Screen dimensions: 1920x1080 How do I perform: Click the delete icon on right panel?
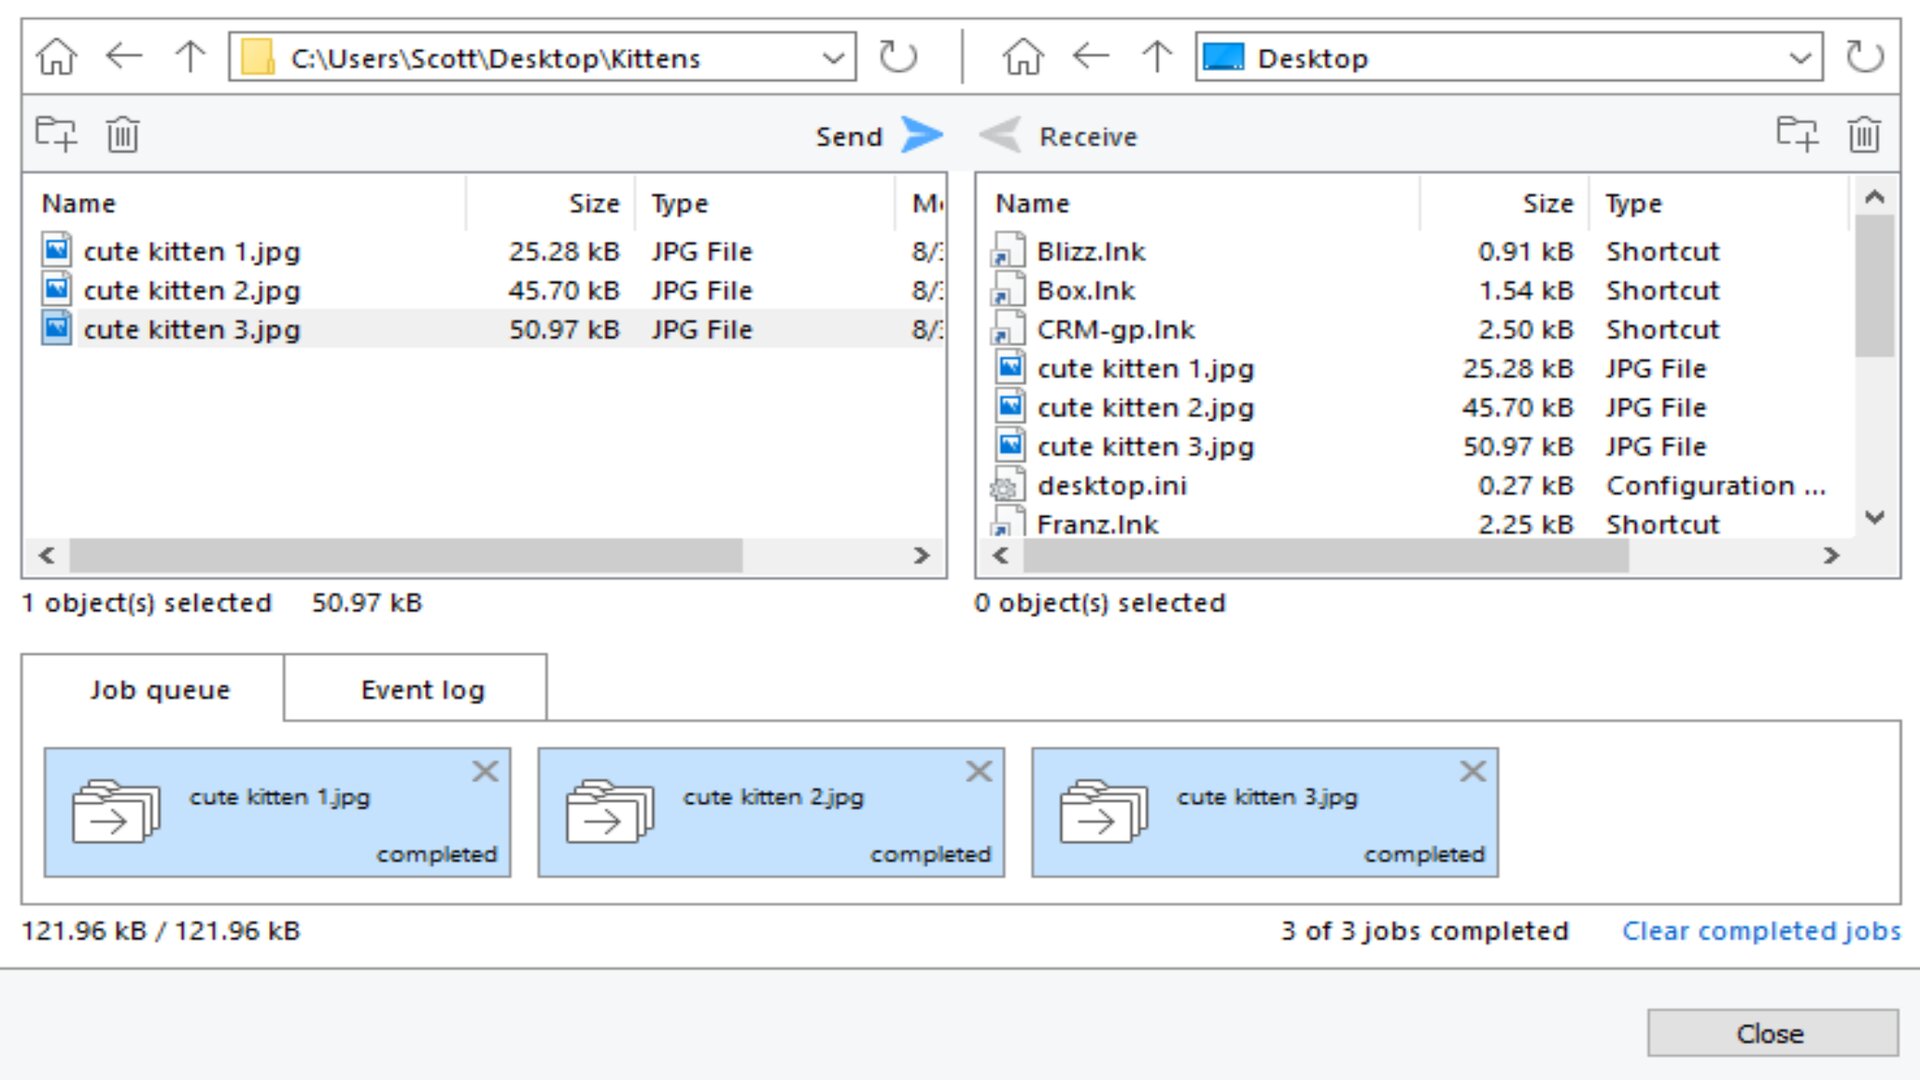click(x=1865, y=135)
